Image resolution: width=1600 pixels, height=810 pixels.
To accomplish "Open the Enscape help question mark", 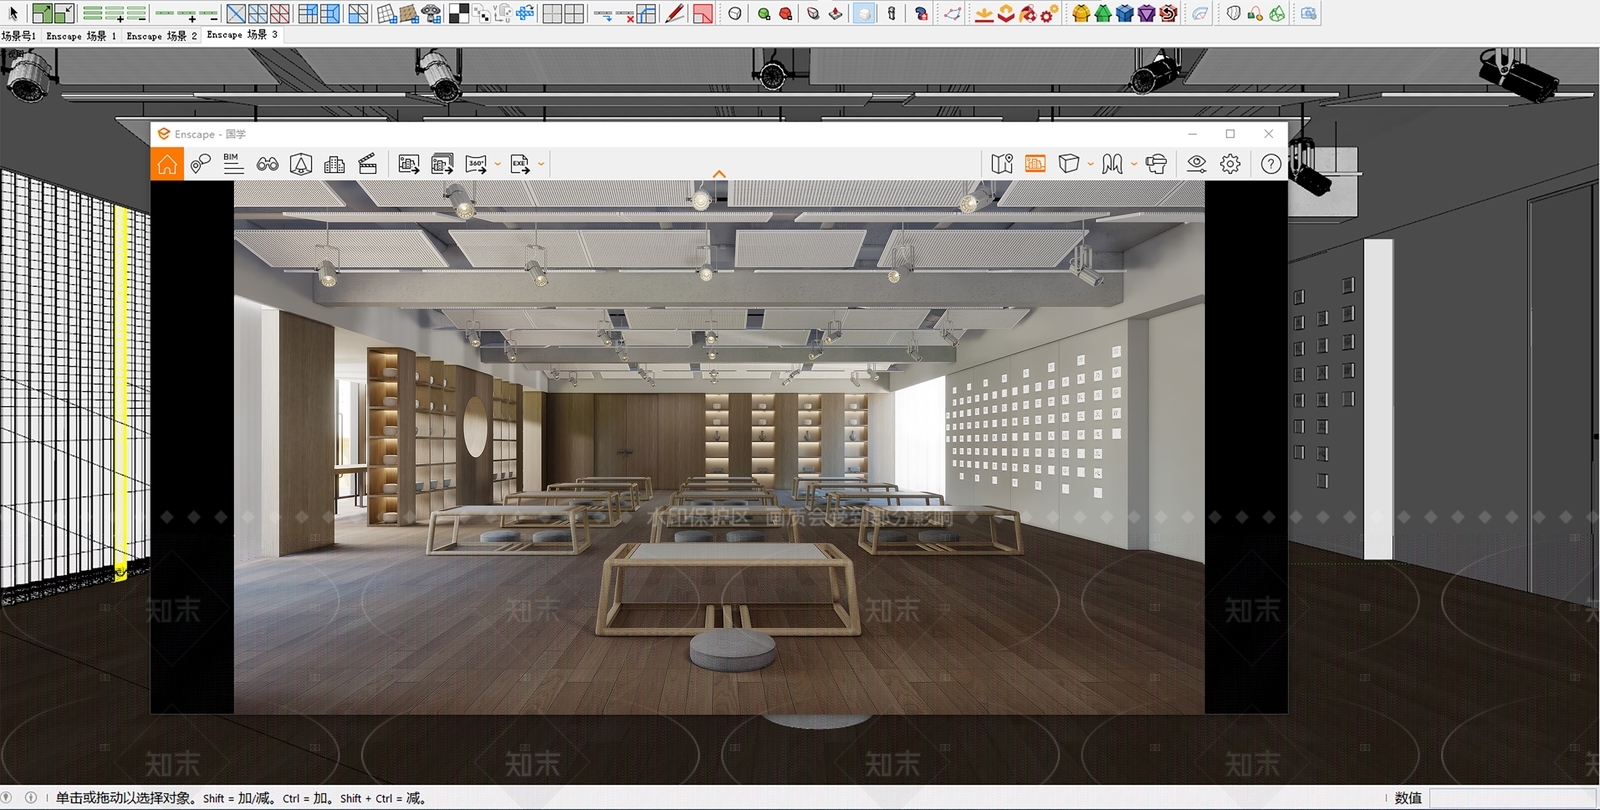I will tap(1270, 164).
